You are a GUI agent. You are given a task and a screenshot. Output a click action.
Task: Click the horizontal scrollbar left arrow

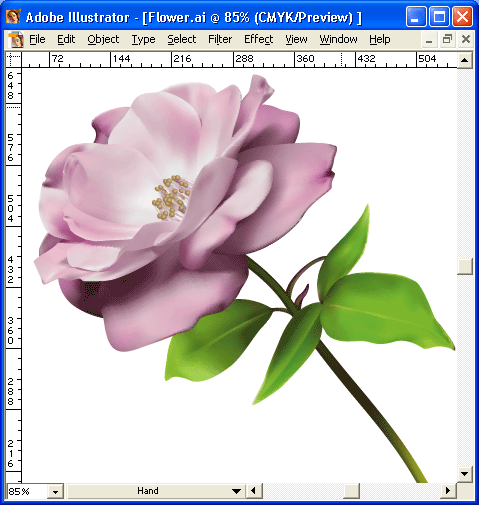253,491
